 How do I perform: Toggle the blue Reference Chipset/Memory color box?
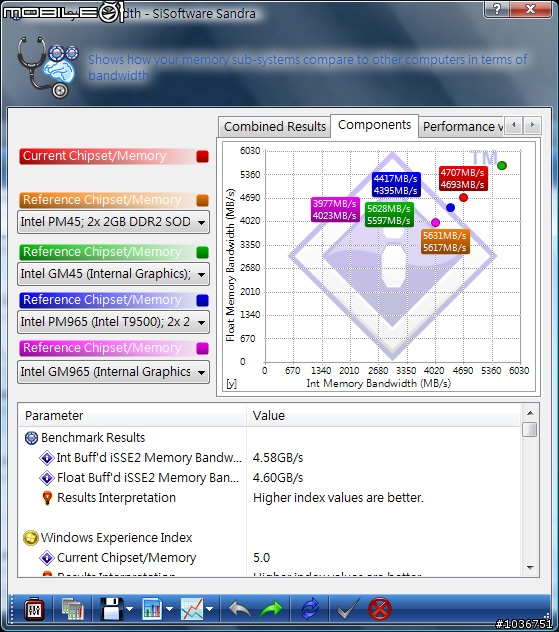[202, 300]
